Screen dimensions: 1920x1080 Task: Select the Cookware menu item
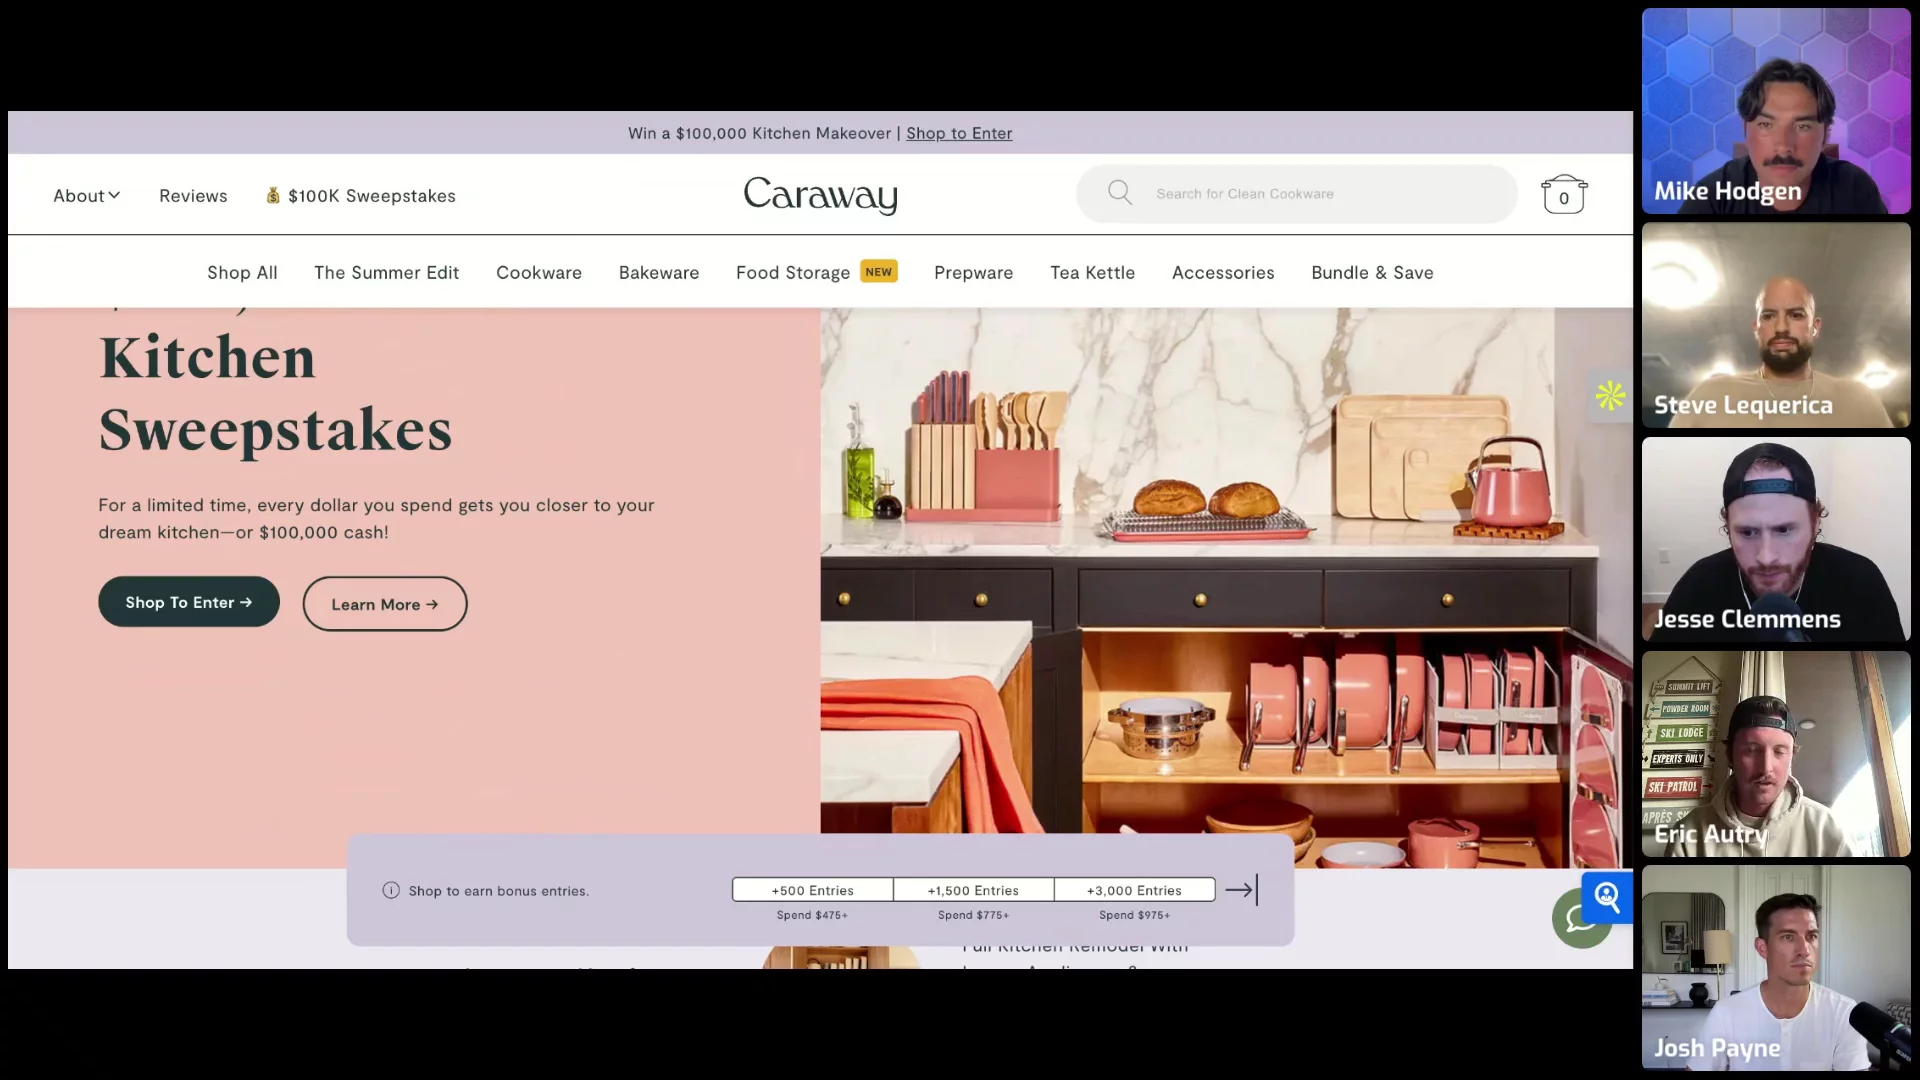(x=539, y=273)
